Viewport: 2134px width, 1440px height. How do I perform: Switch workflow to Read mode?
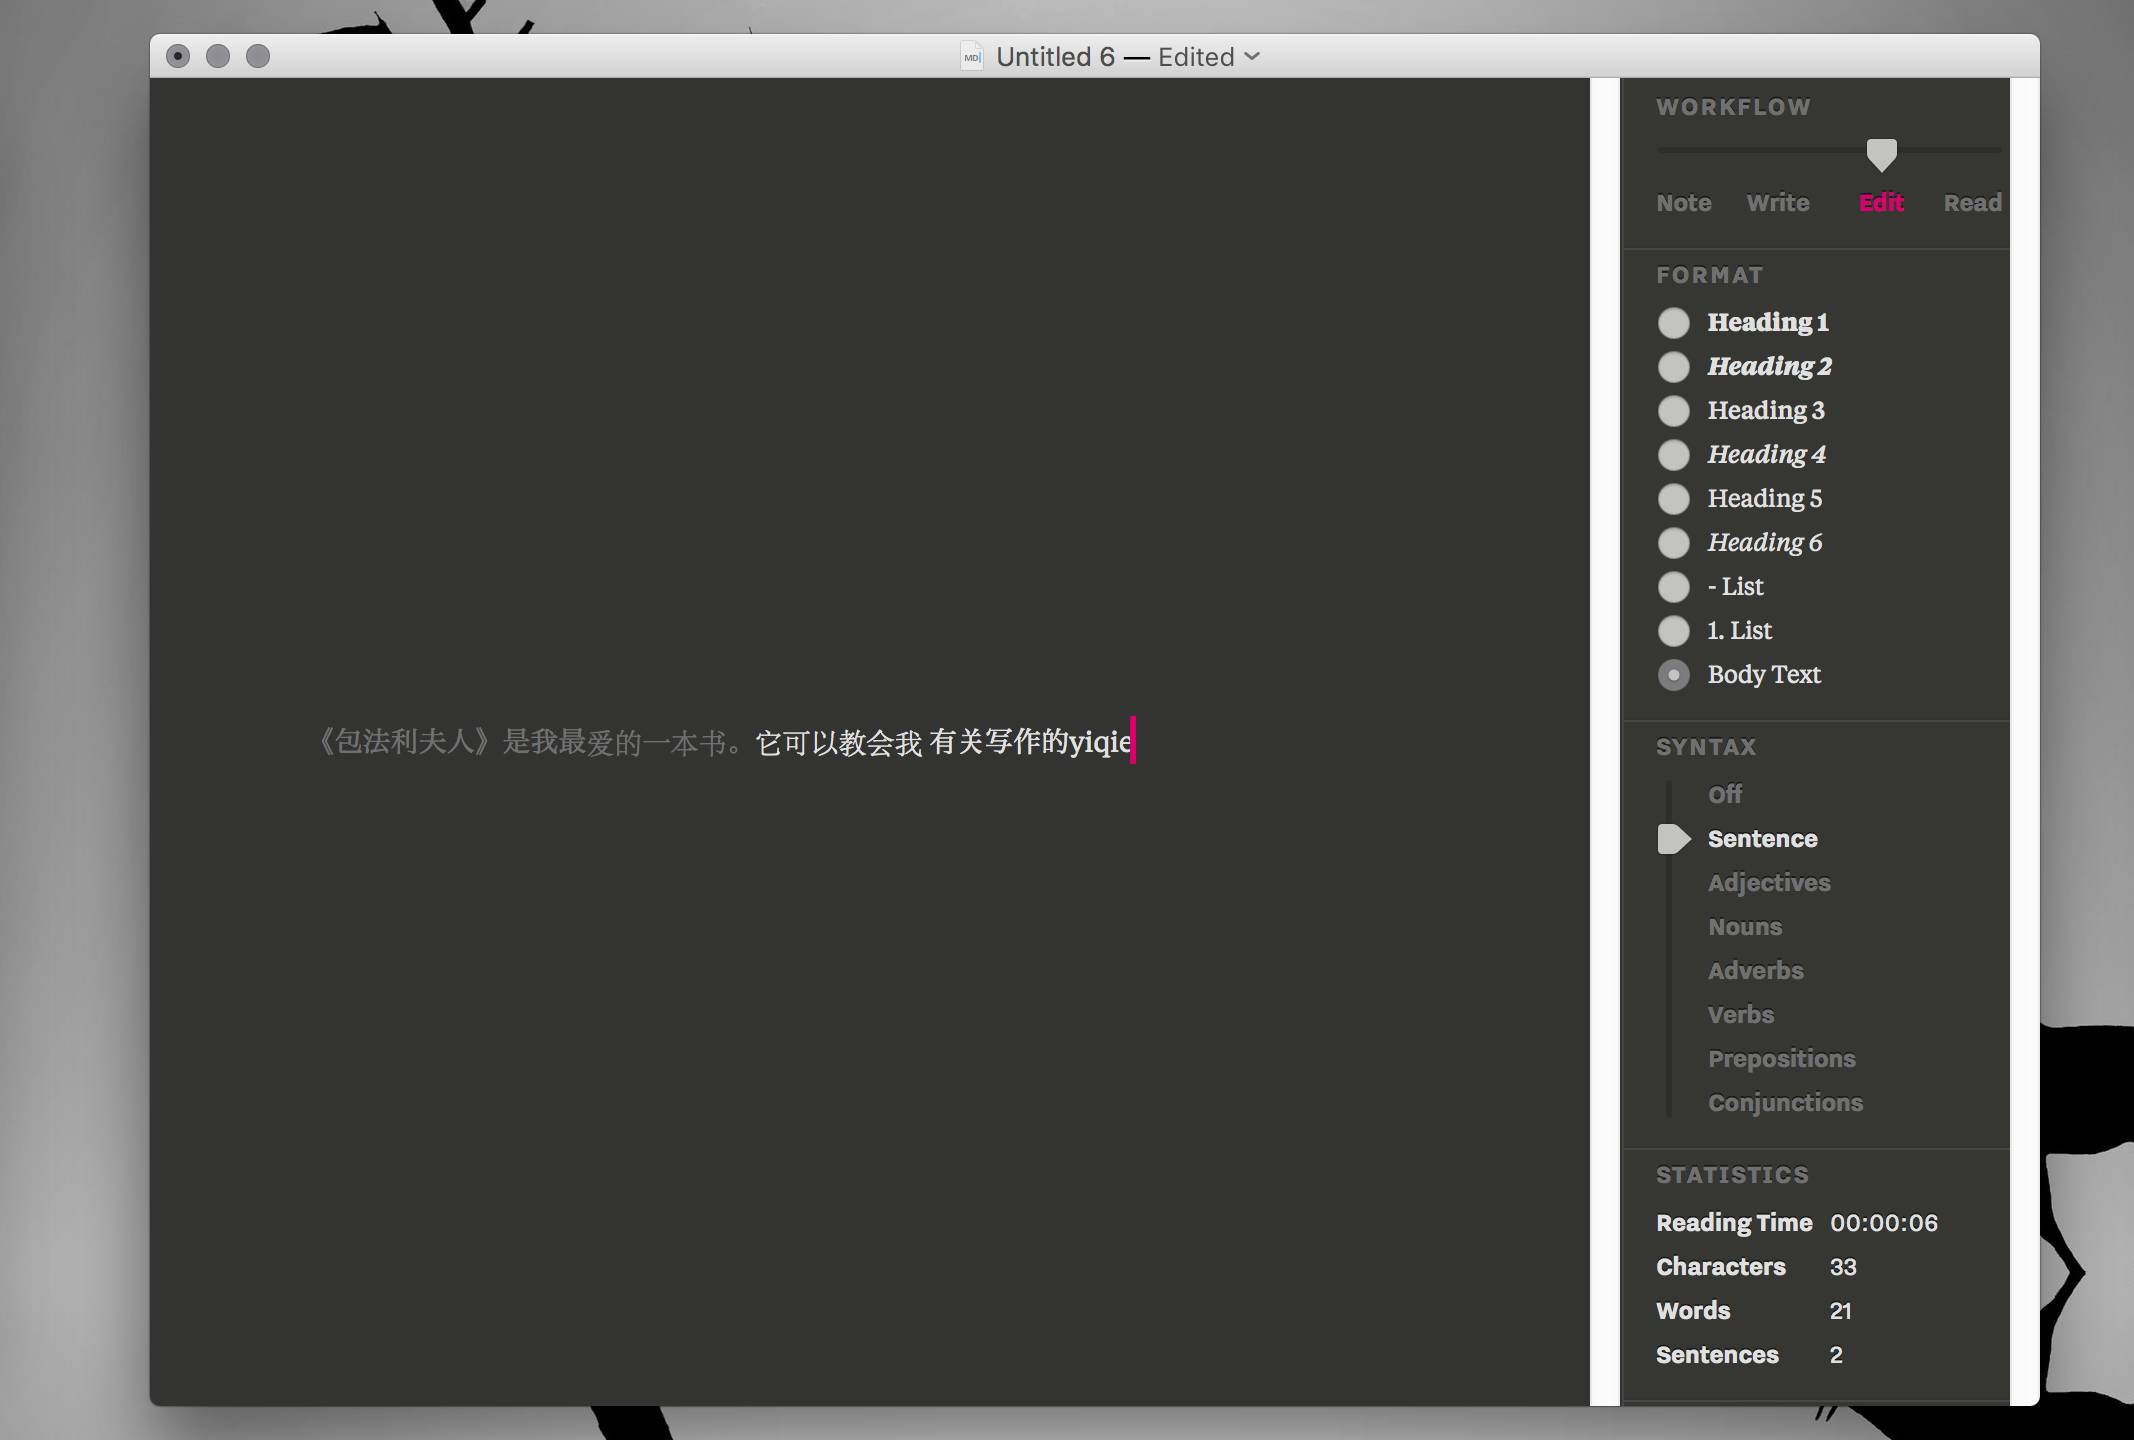pyautogui.click(x=1971, y=203)
